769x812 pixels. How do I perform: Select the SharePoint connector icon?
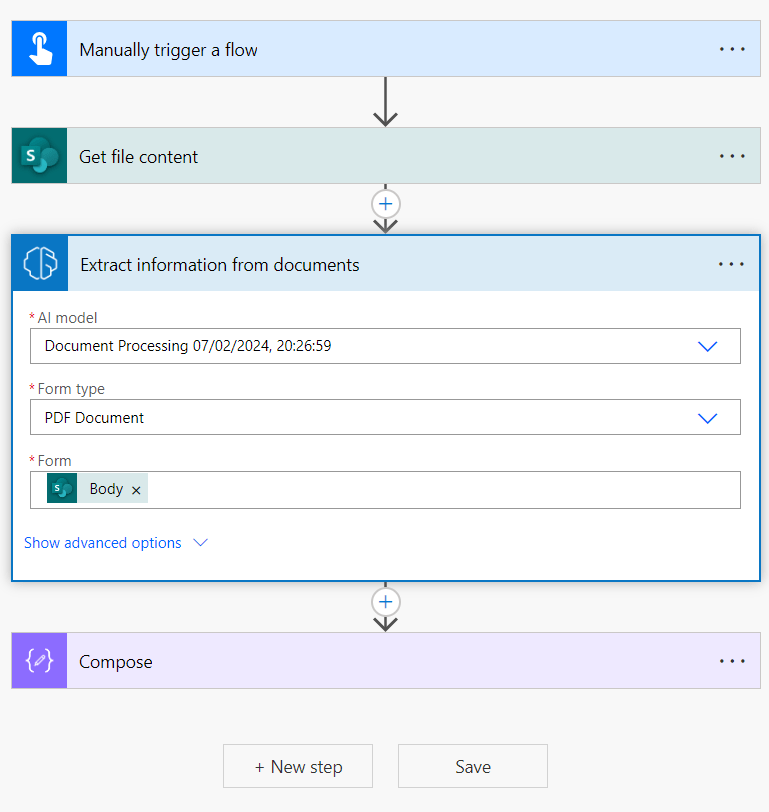(x=38, y=155)
